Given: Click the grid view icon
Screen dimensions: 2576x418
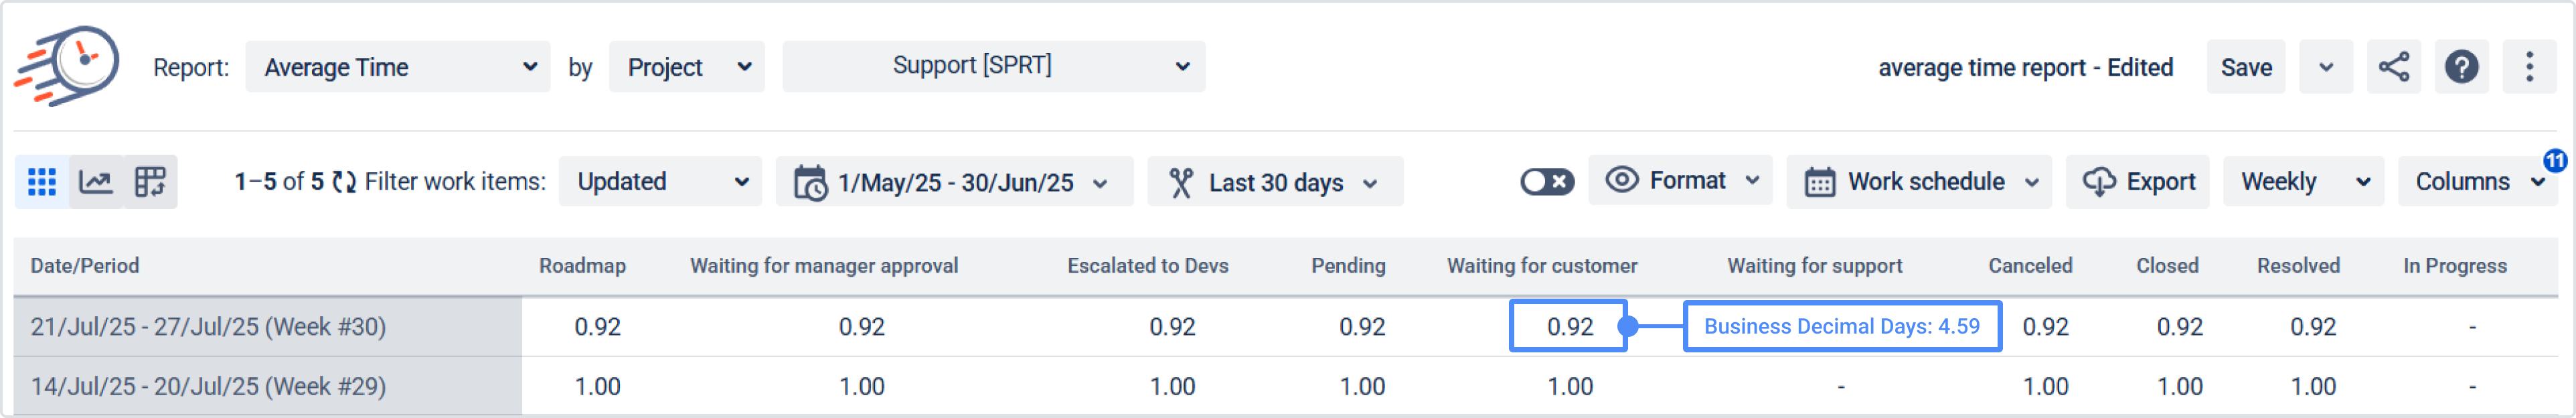Looking at the screenshot, I should 42,182.
